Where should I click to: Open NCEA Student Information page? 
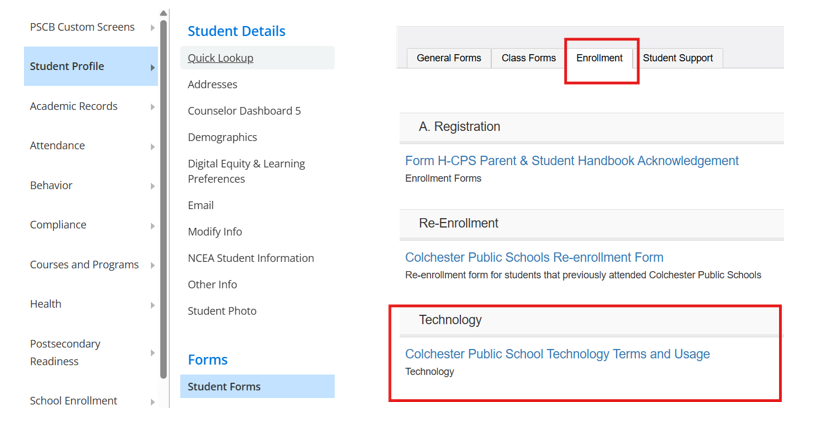[251, 258]
